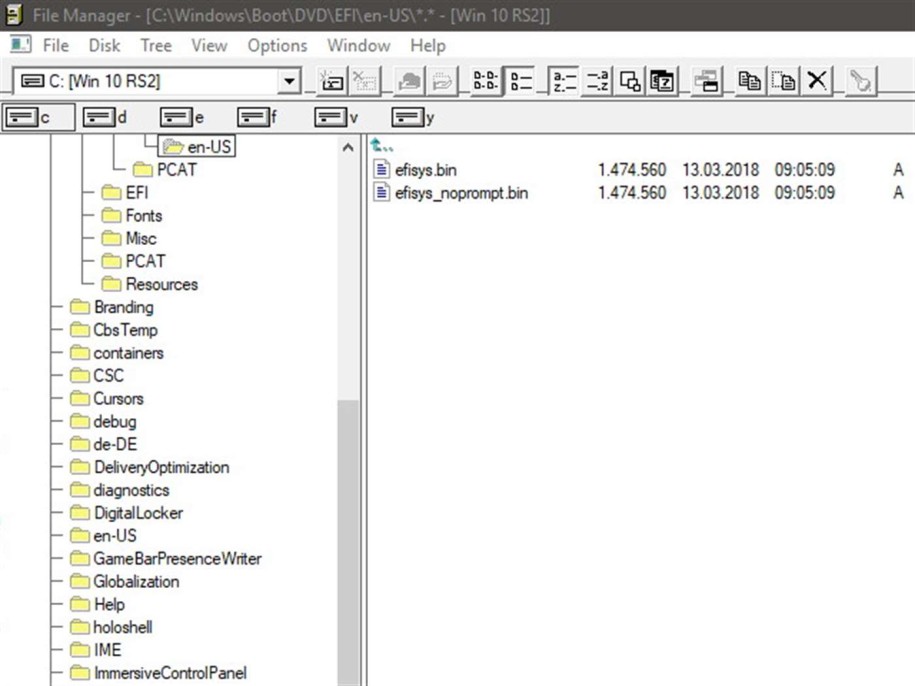Sort files in reverse alphabetical order

[x=597, y=80]
